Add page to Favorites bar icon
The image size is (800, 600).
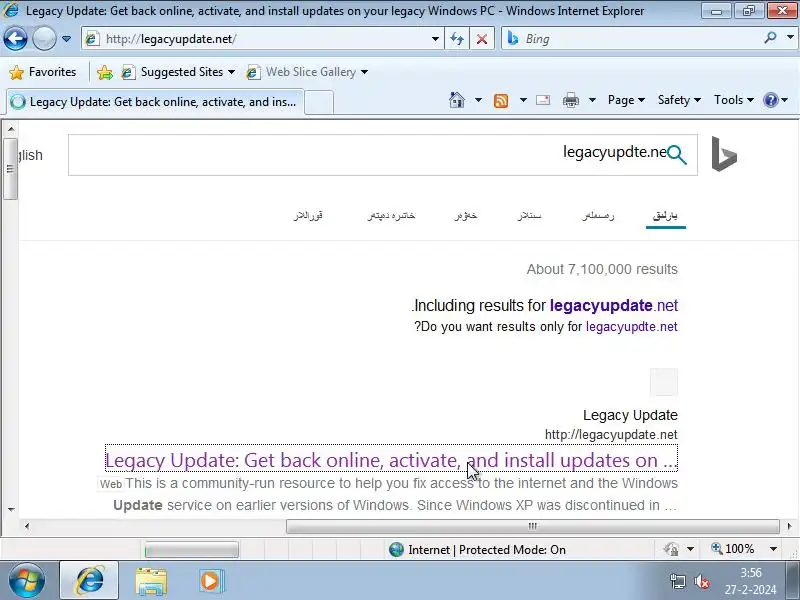point(105,72)
